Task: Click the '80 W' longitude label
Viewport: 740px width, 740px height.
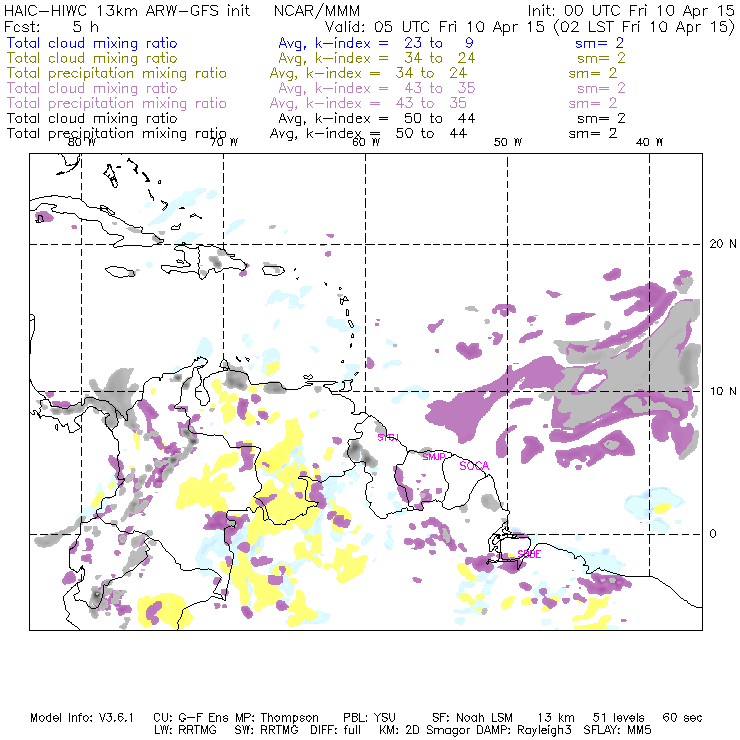Action: [82, 142]
